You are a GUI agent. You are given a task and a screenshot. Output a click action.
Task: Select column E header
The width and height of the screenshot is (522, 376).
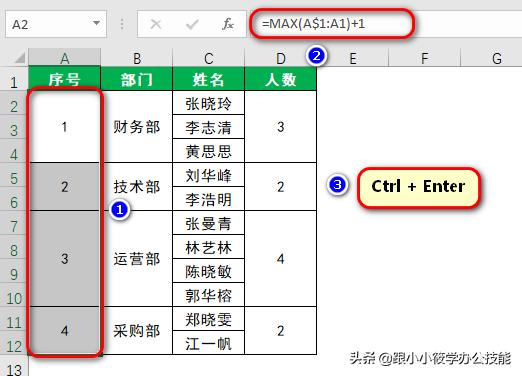click(x=353, y=58)
